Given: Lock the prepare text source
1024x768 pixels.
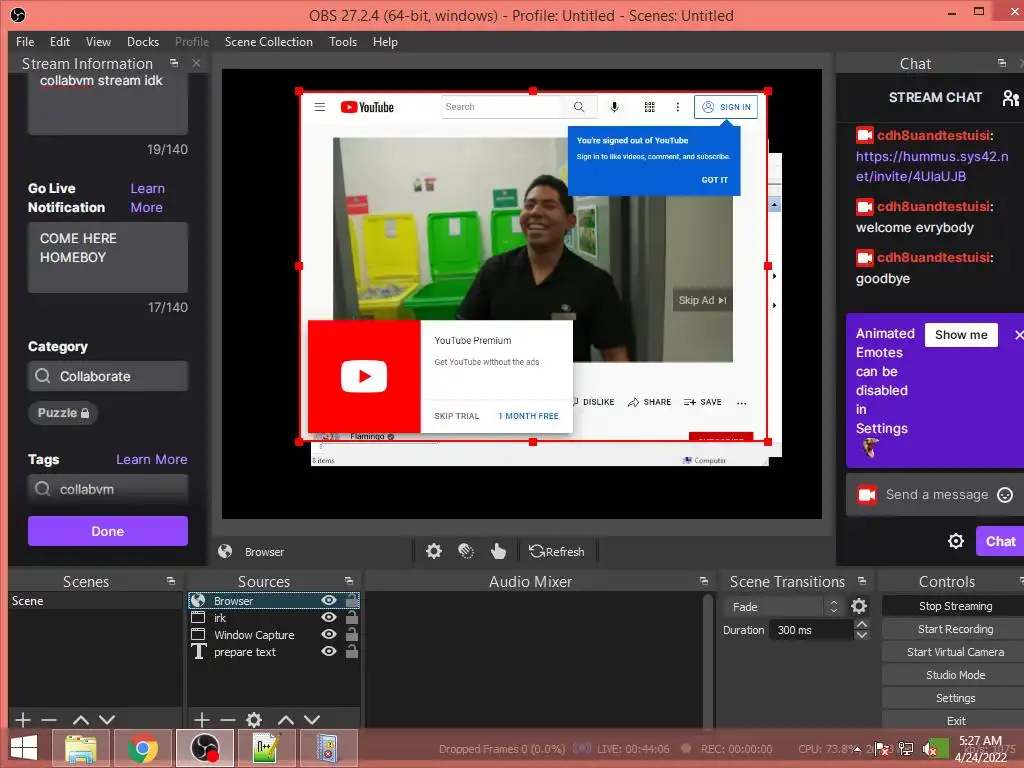Looking at the screenshot, I should pyautogui.click(x=351, y=651).
